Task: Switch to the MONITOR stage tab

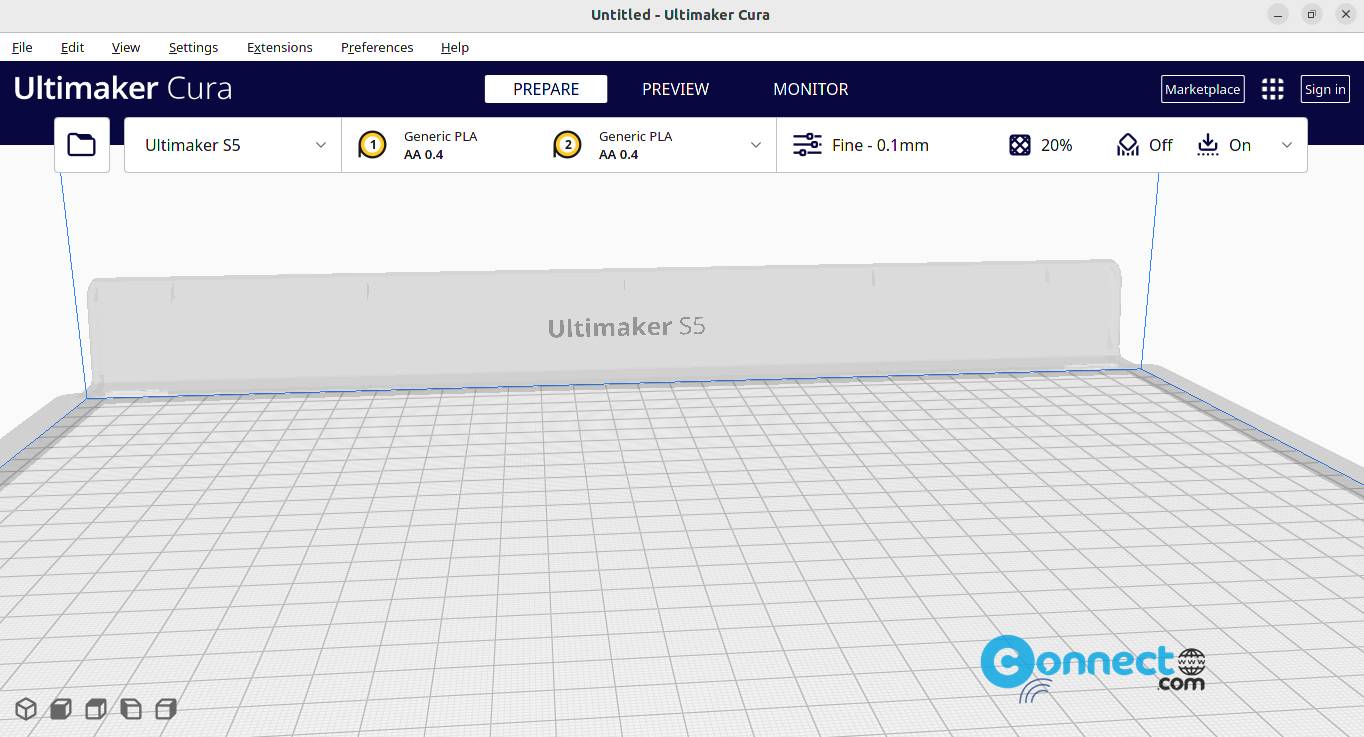Action: click(x=811, y=89)
